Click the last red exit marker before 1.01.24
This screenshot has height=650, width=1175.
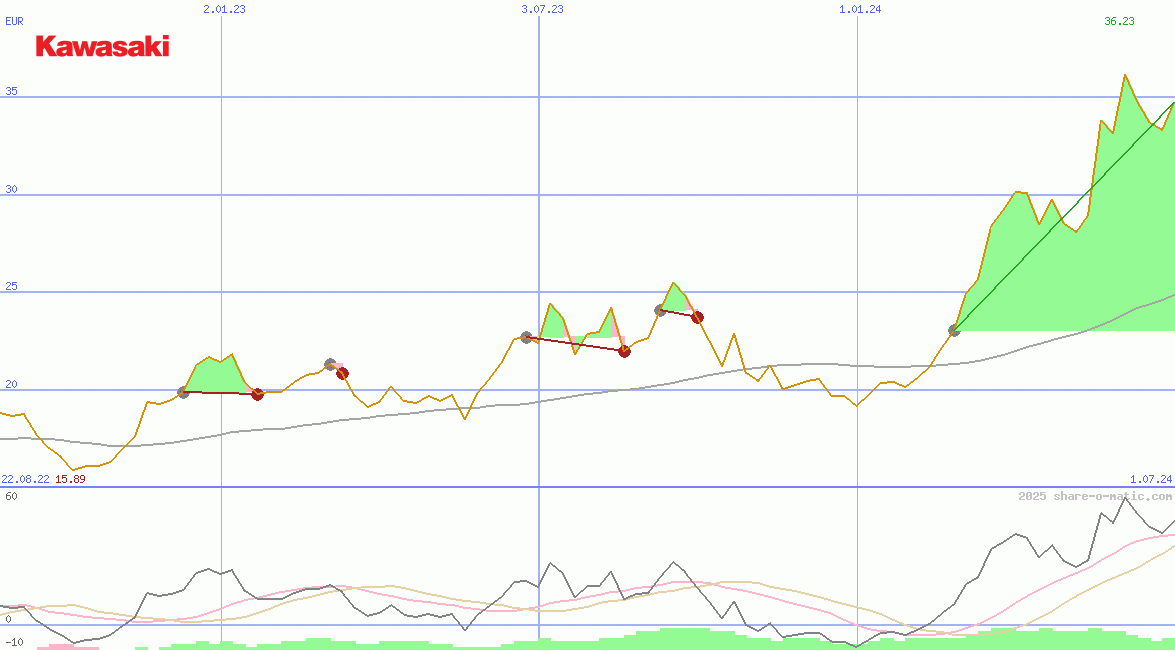697,317
